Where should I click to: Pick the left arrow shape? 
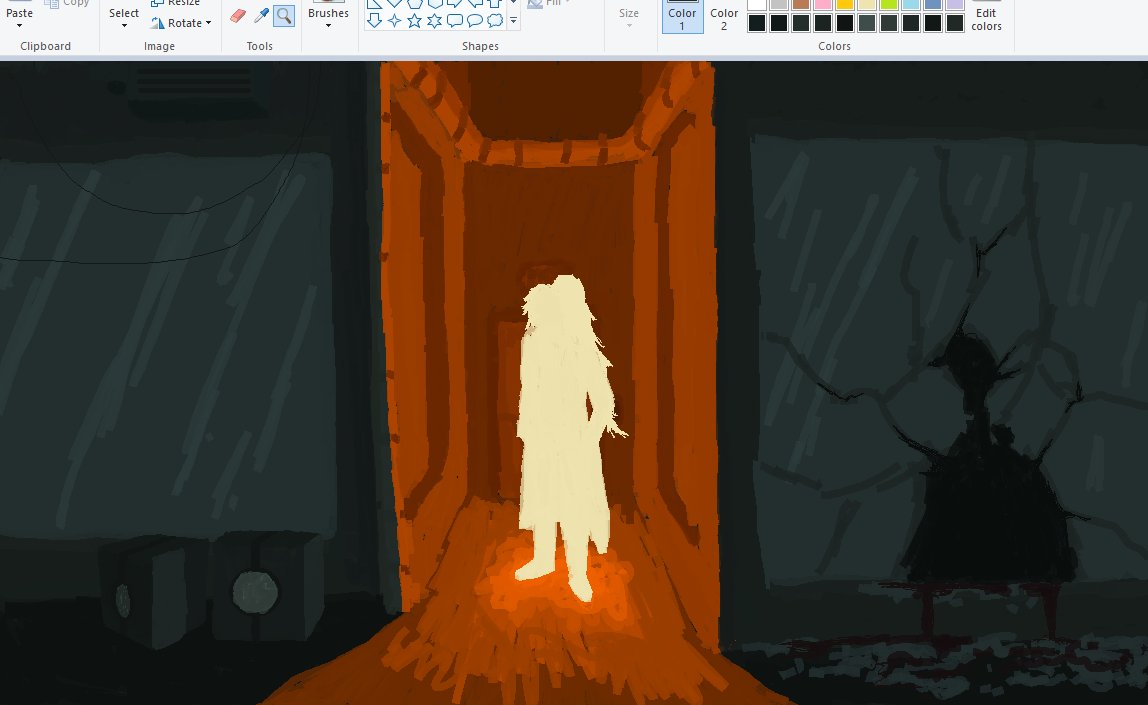[474, 3]
